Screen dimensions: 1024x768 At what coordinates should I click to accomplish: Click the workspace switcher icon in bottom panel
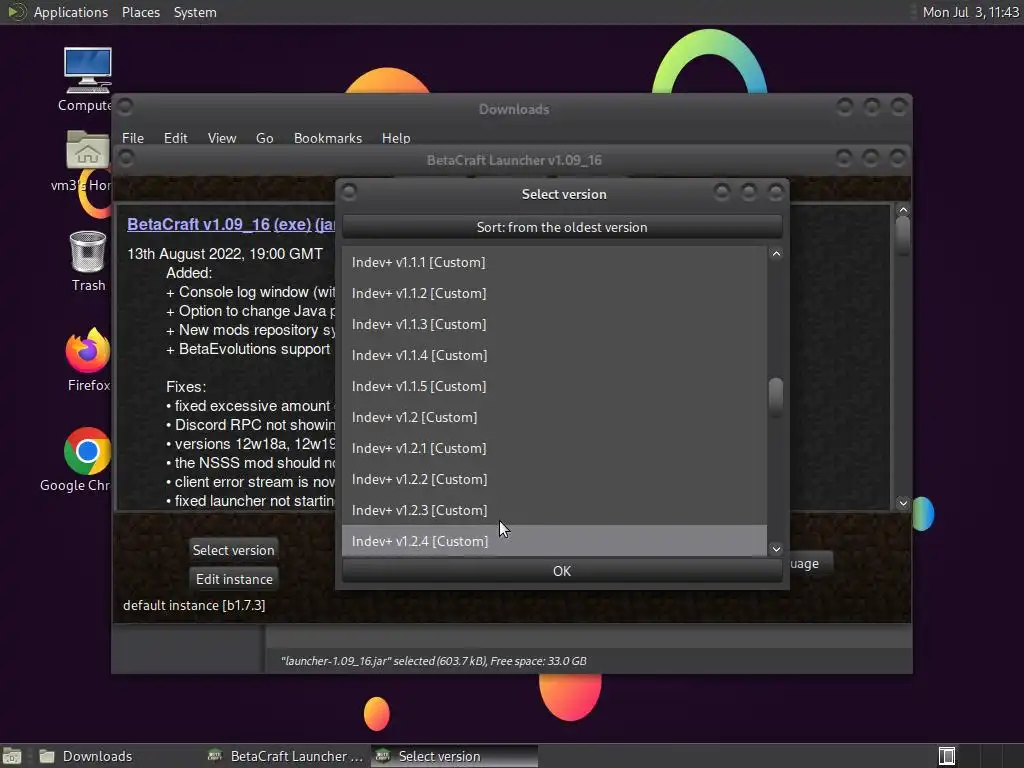pyautogui.click(x=947, y=756)
